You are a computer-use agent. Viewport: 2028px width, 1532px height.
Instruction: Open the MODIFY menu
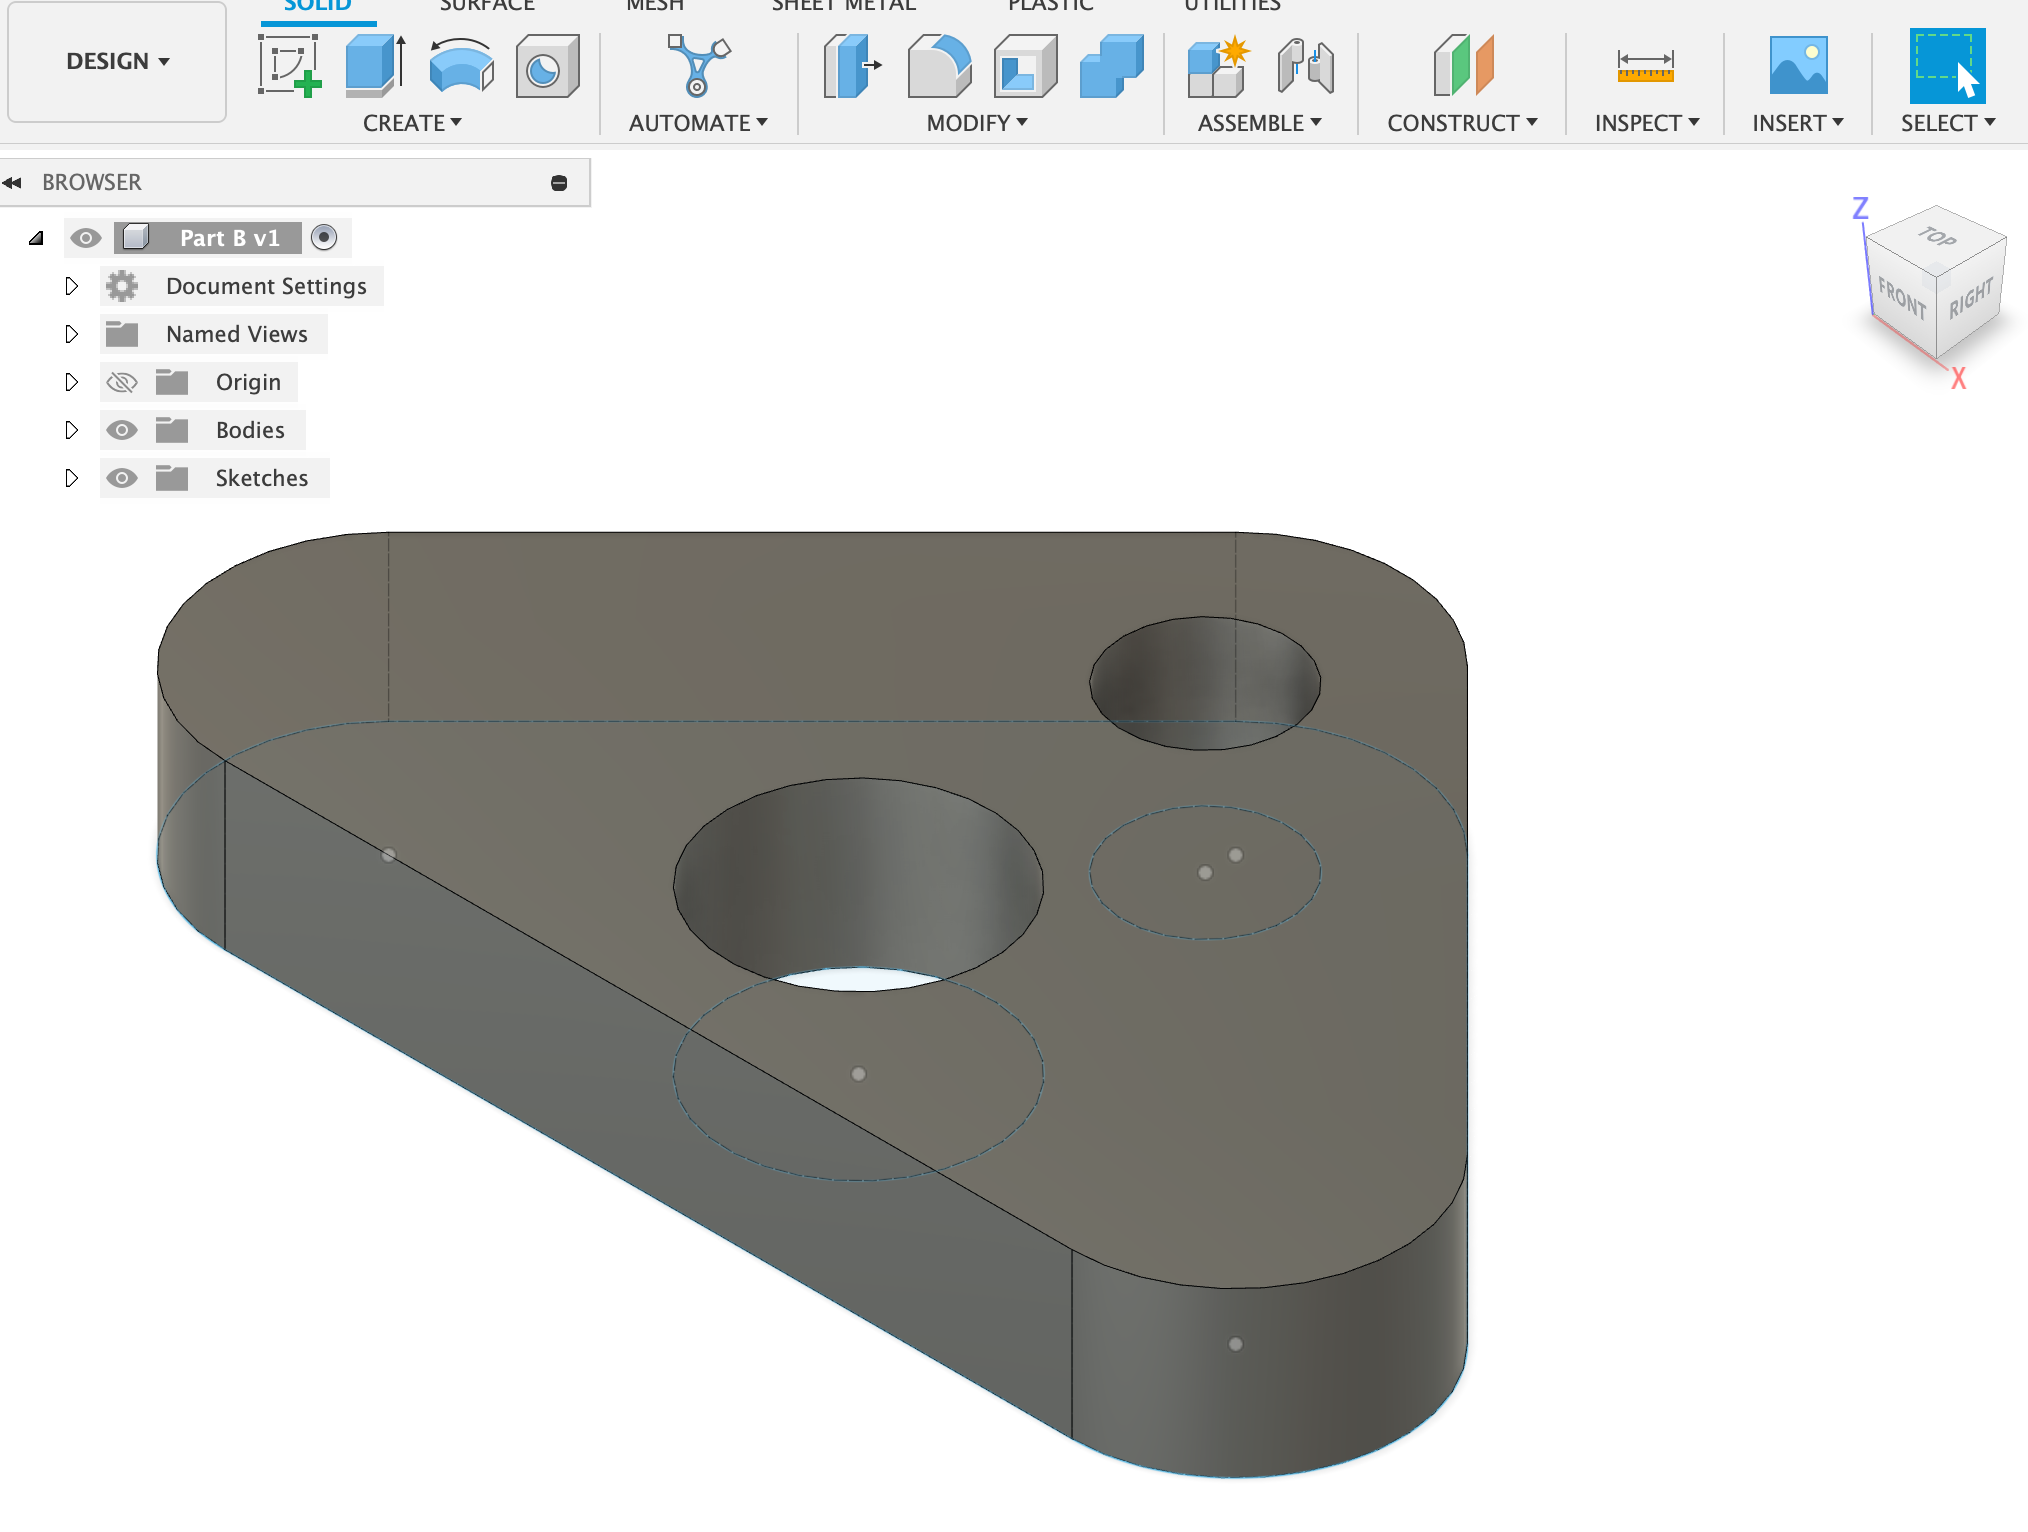[976, 123]
